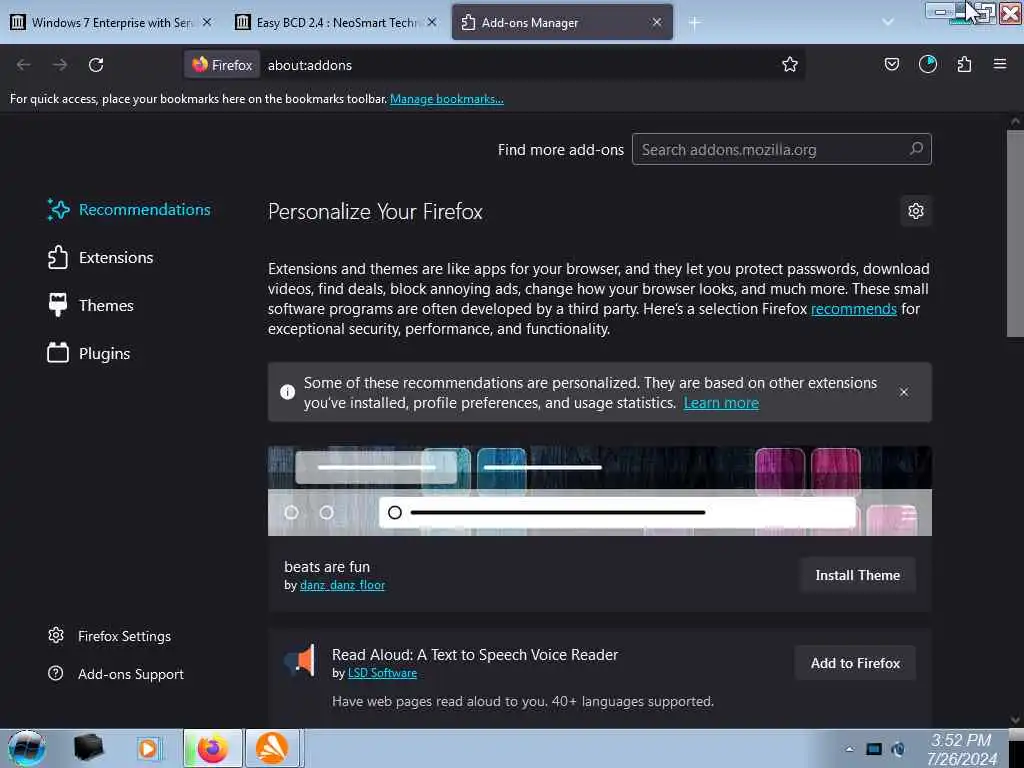Switch to the Windows 7 Enterprise tab
1024x768 pixels.
pyautogui.click(x=111, y=22)
